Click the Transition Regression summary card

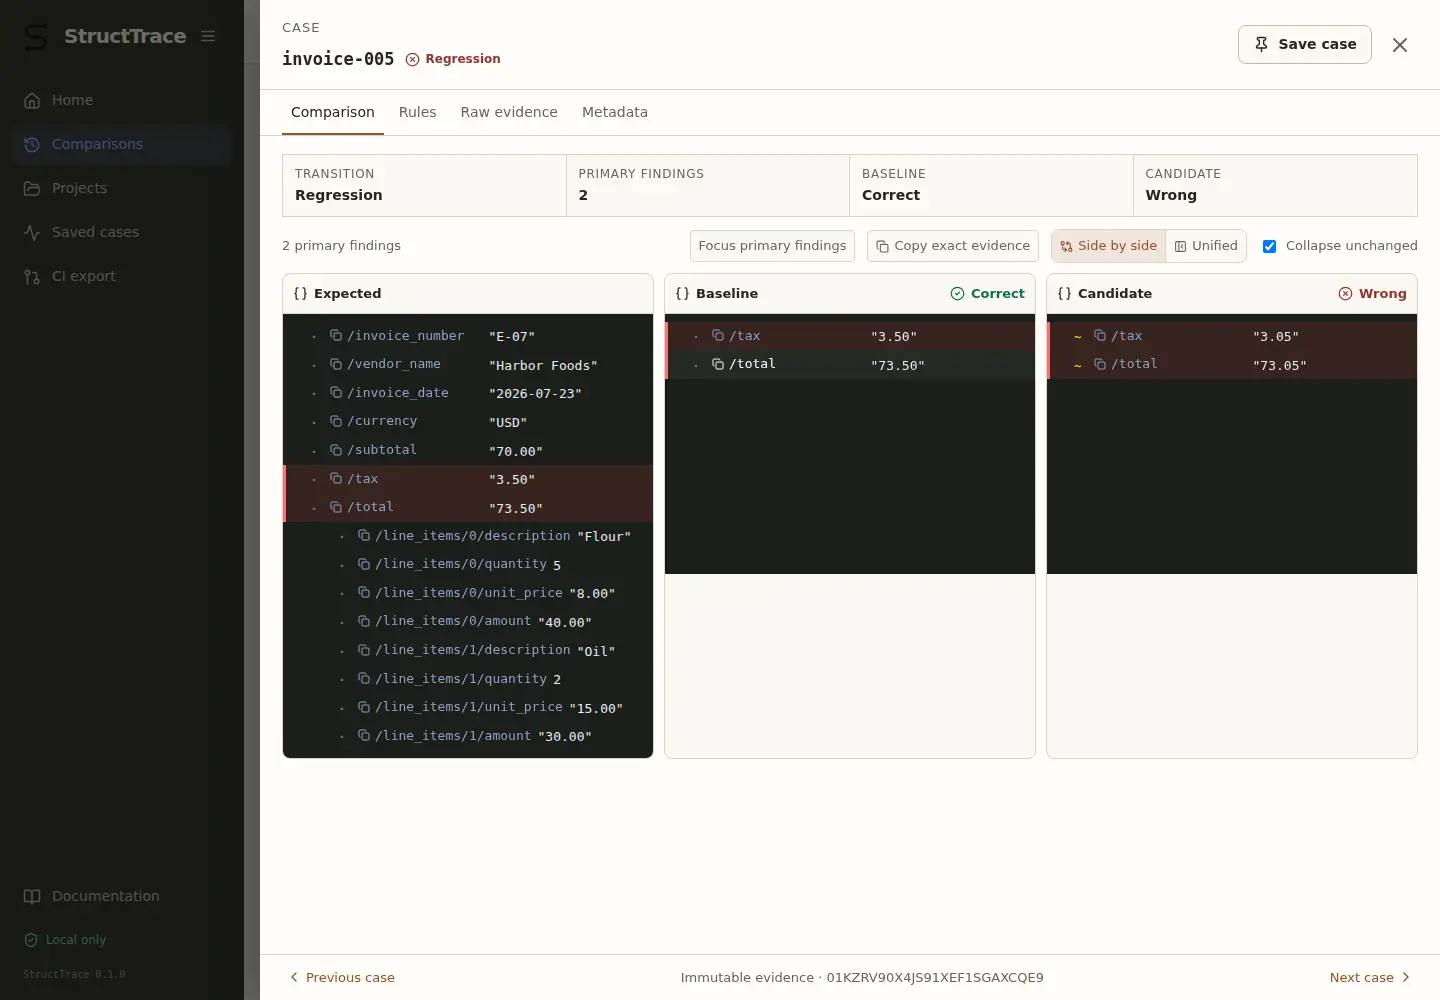(424, 185)
